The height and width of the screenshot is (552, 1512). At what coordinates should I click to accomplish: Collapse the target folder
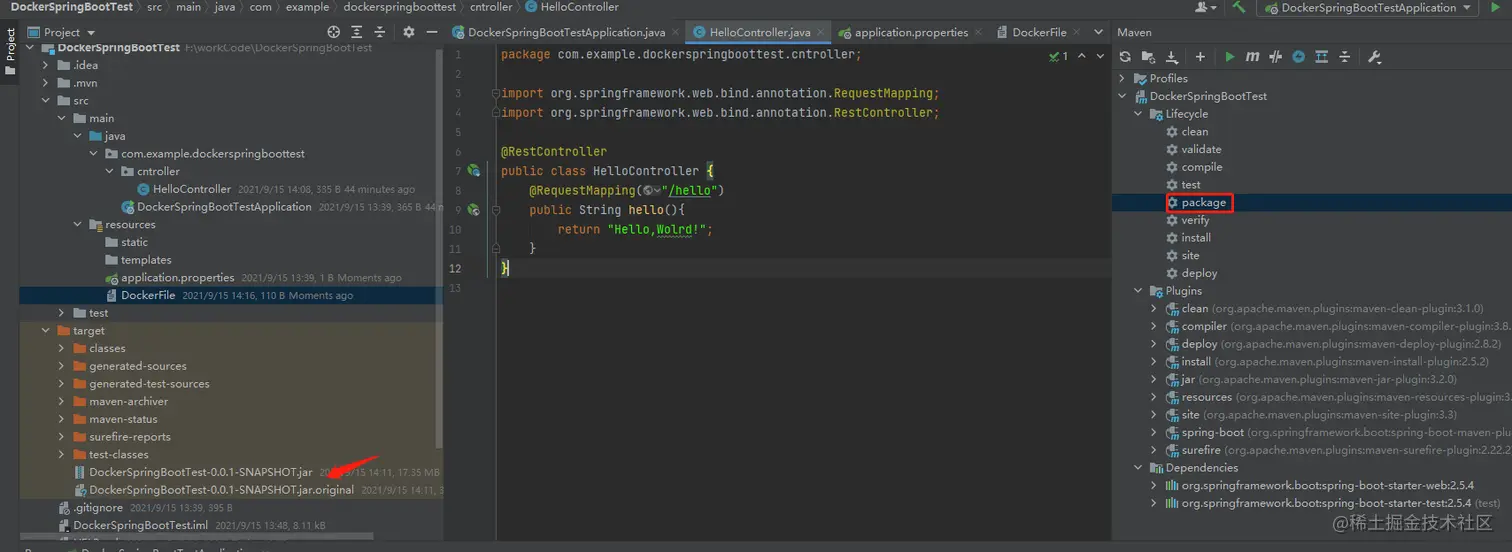pos(46,330)
